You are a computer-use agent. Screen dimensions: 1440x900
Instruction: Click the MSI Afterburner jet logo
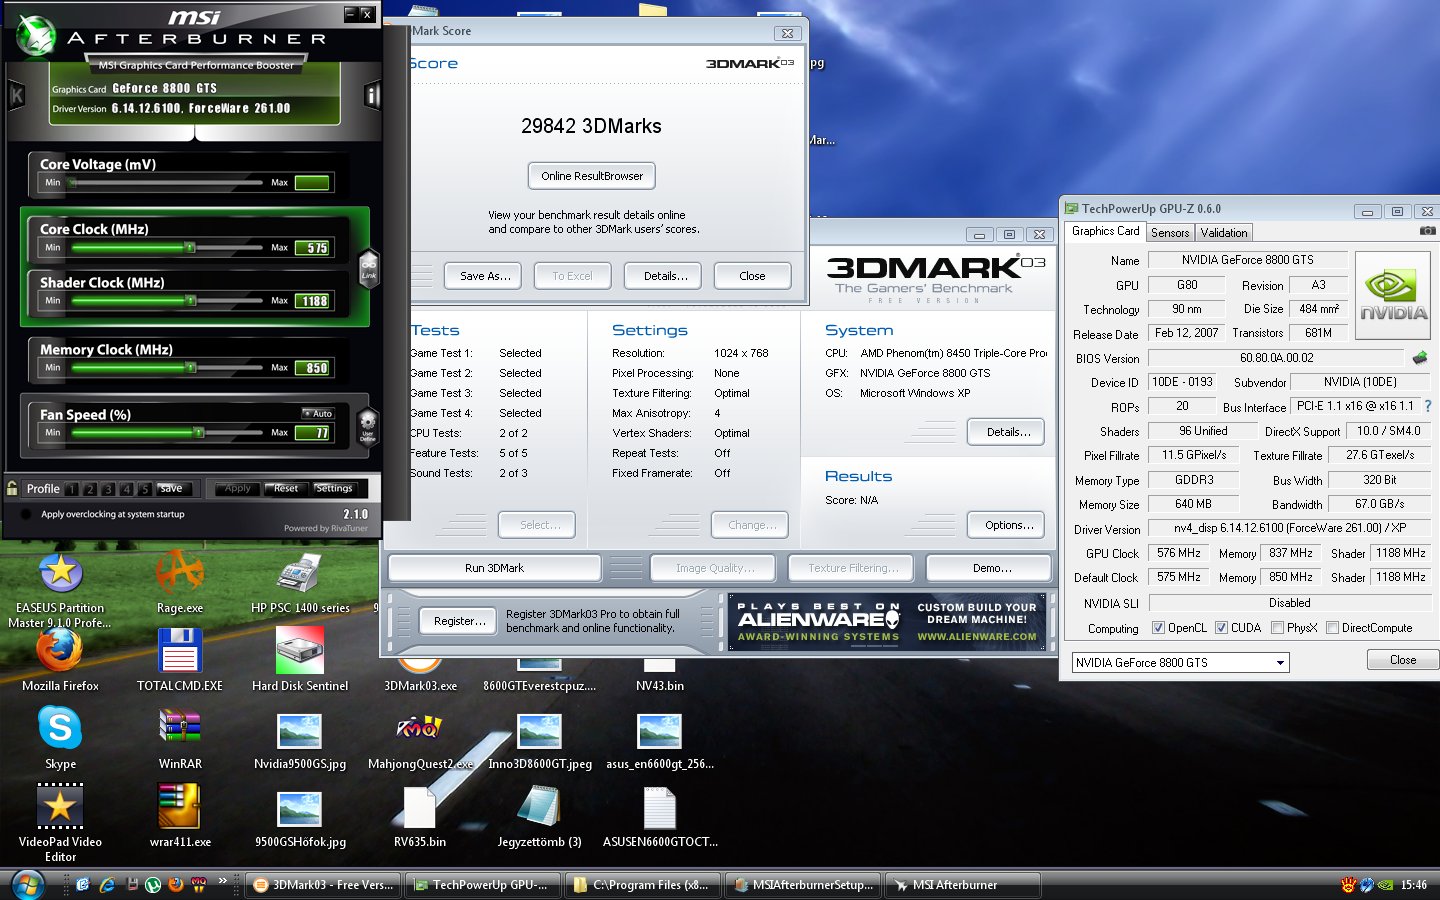(x=37, y=36)
